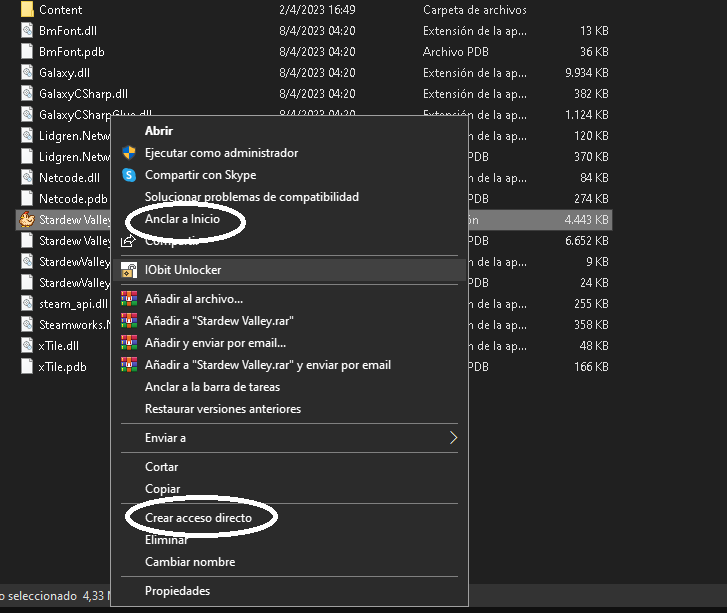
Task: Select the BmFont.dll file name
Action: tap(68, 31)
